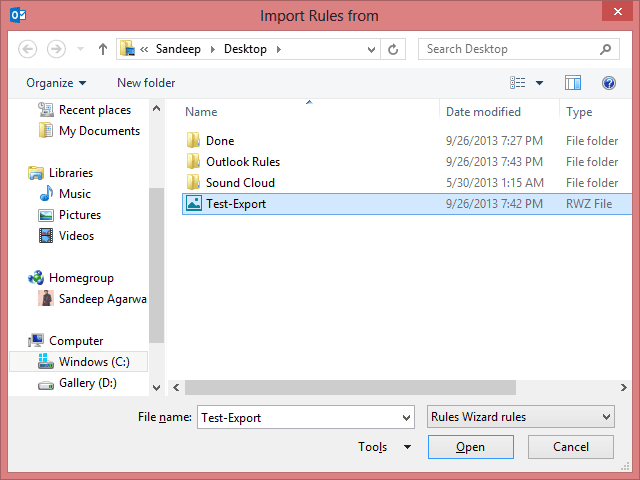Expand the arrow after Sandeep breadcrumb
Viewport: 640px width, 480px height.
point(213,49)
